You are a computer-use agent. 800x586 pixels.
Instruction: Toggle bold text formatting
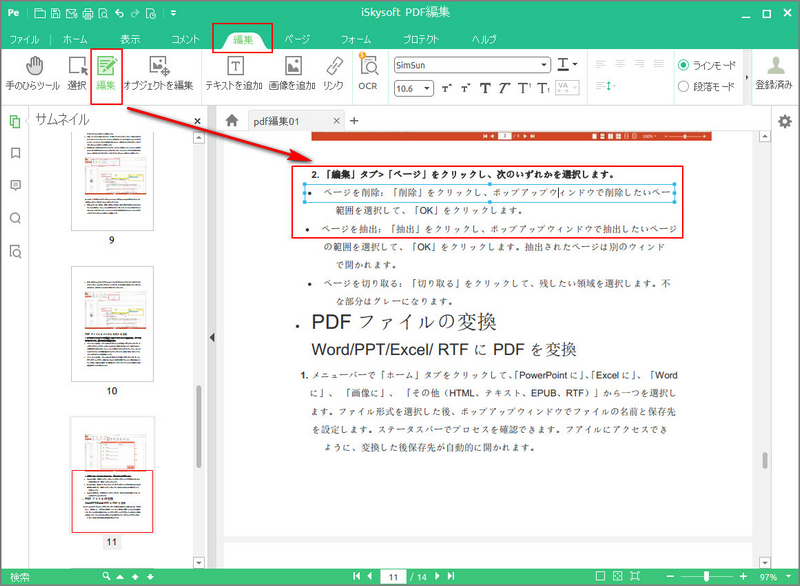point(485,89)
